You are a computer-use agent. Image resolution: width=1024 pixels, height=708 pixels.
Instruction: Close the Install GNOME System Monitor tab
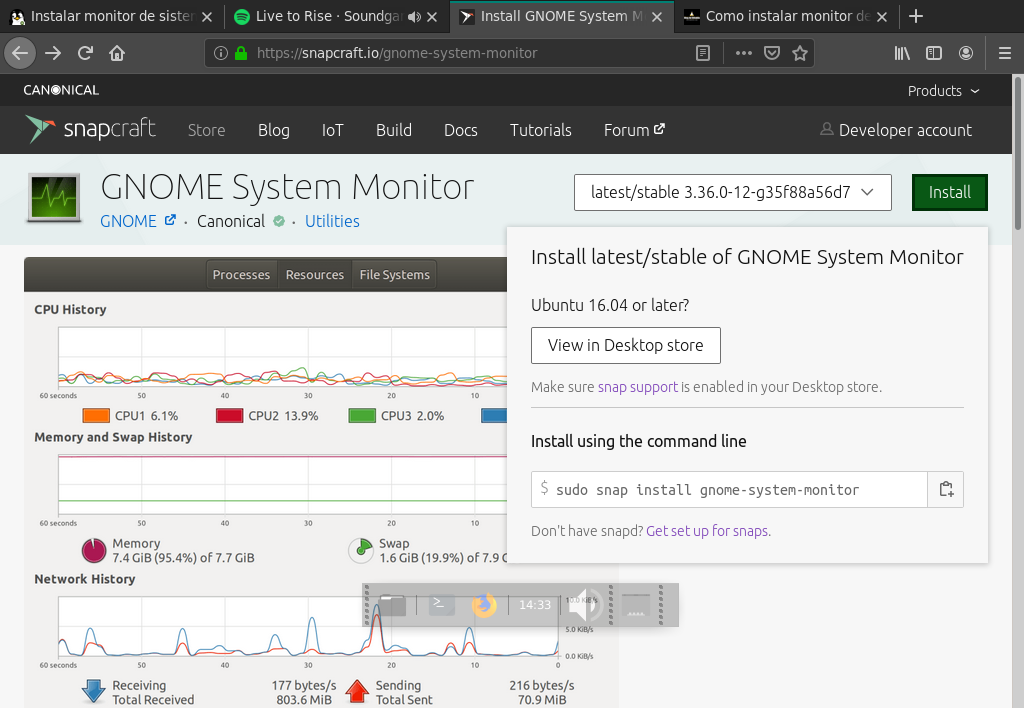657,17
